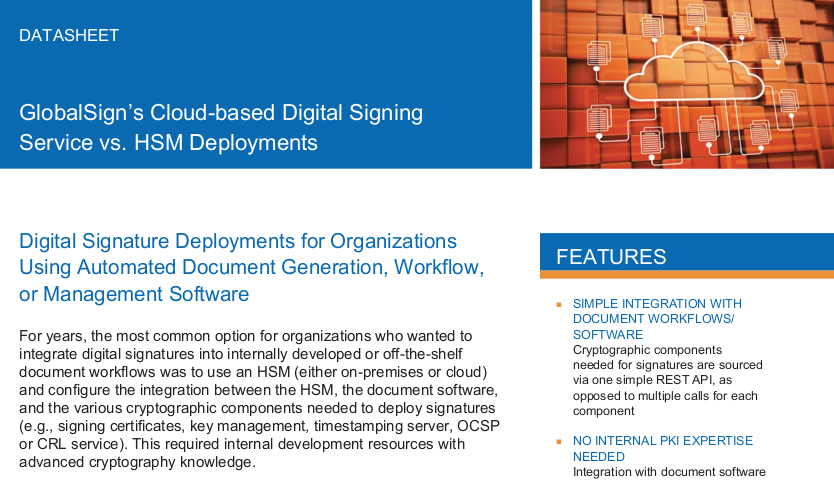The height and width of the screenshot is (482, 834).
Task: Click heading line "Digital Signature Deployments for Organizations"
Action: (x=238, y=241)
